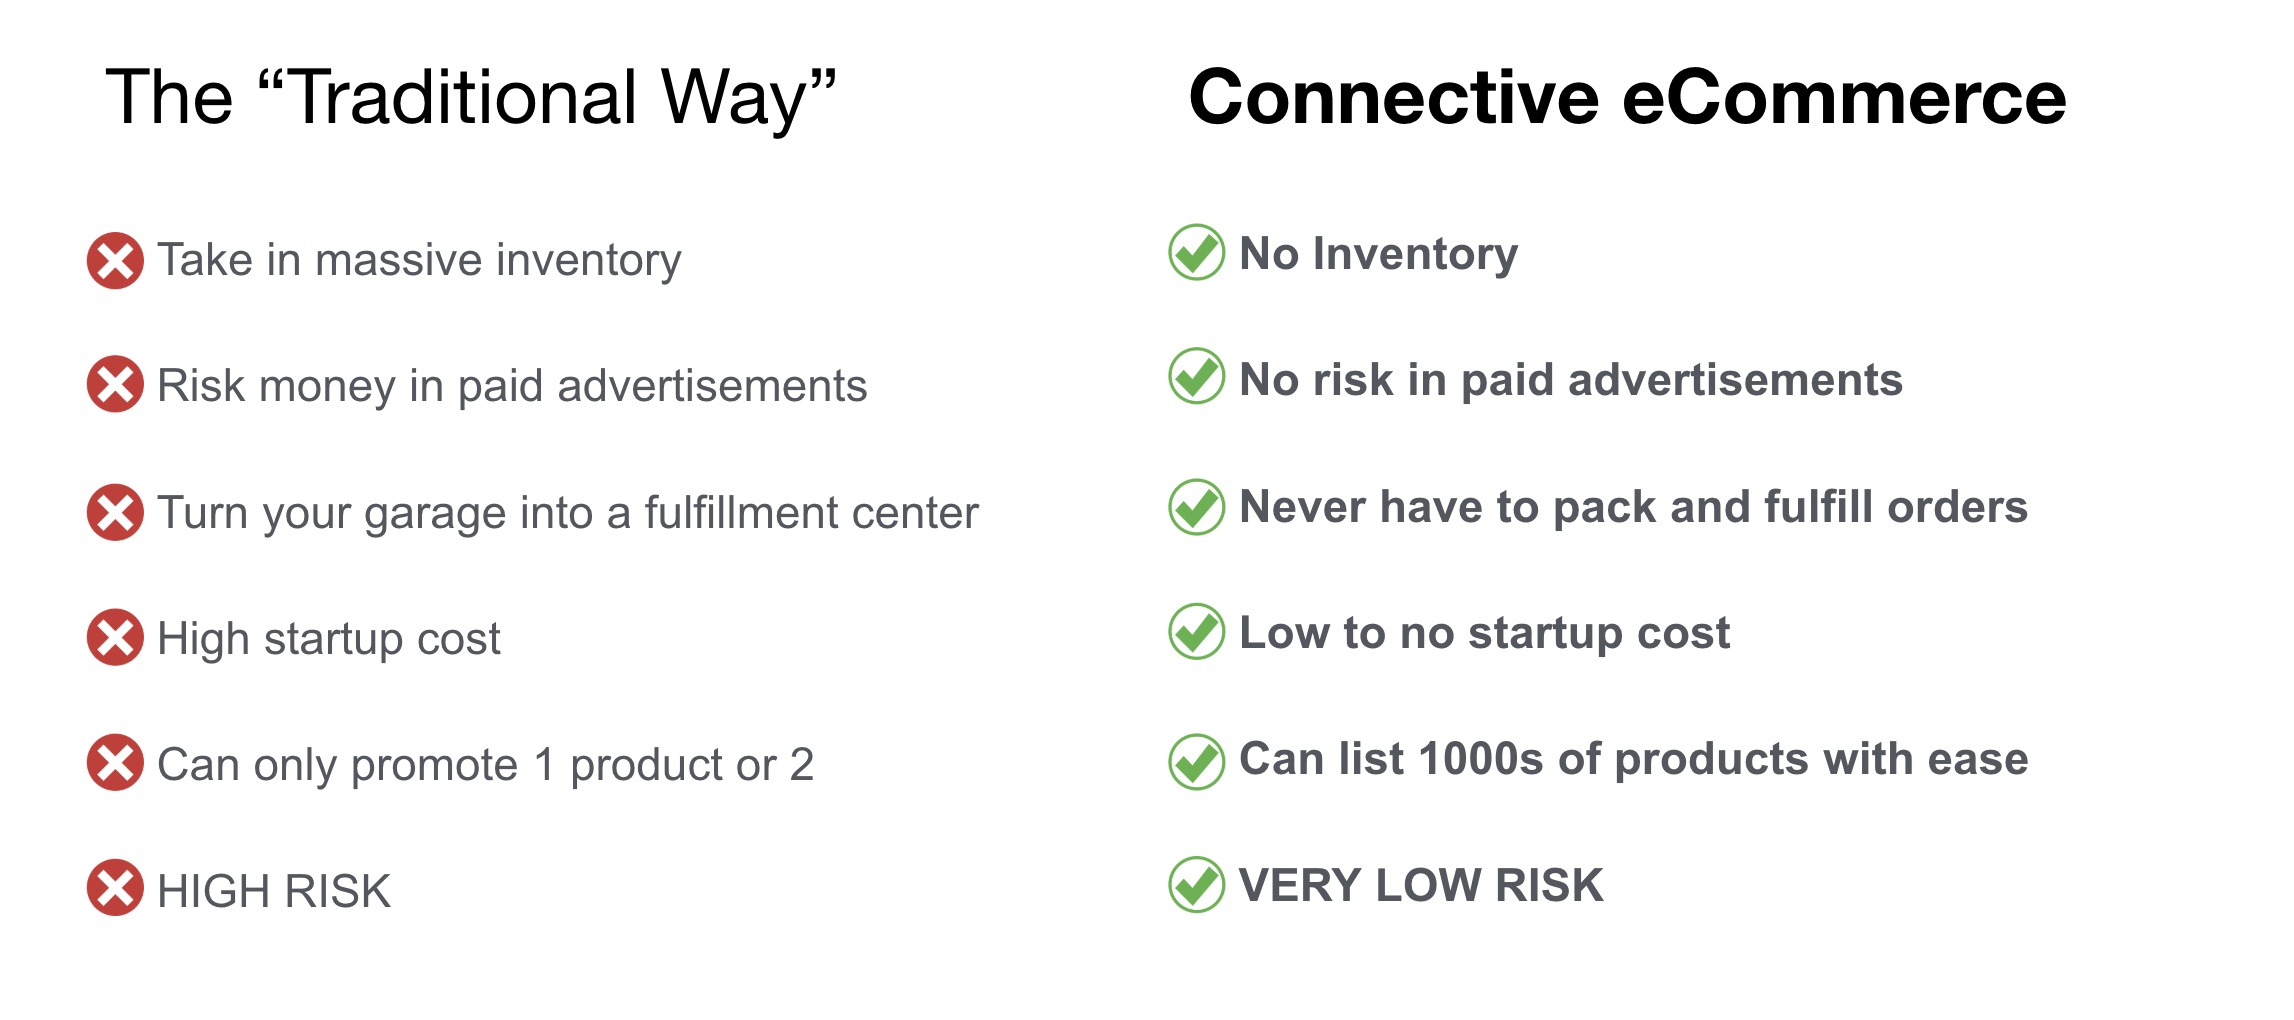Image resolution: width=2294 pixels, height=1020 pixels.
Task: Click the green checkmark beside No Inventory
Action: coord(1197,252)
